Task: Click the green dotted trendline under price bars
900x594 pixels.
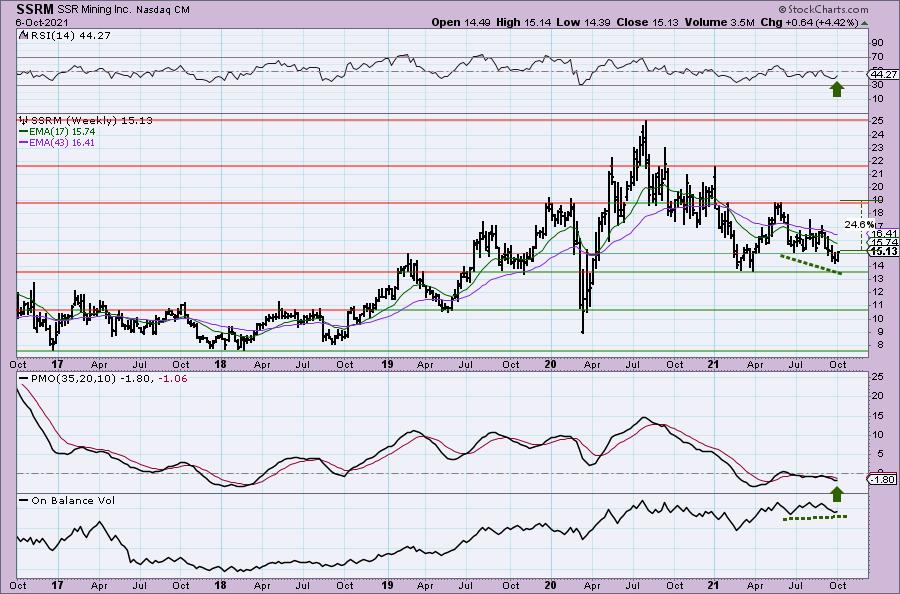Action: (811, 266)
